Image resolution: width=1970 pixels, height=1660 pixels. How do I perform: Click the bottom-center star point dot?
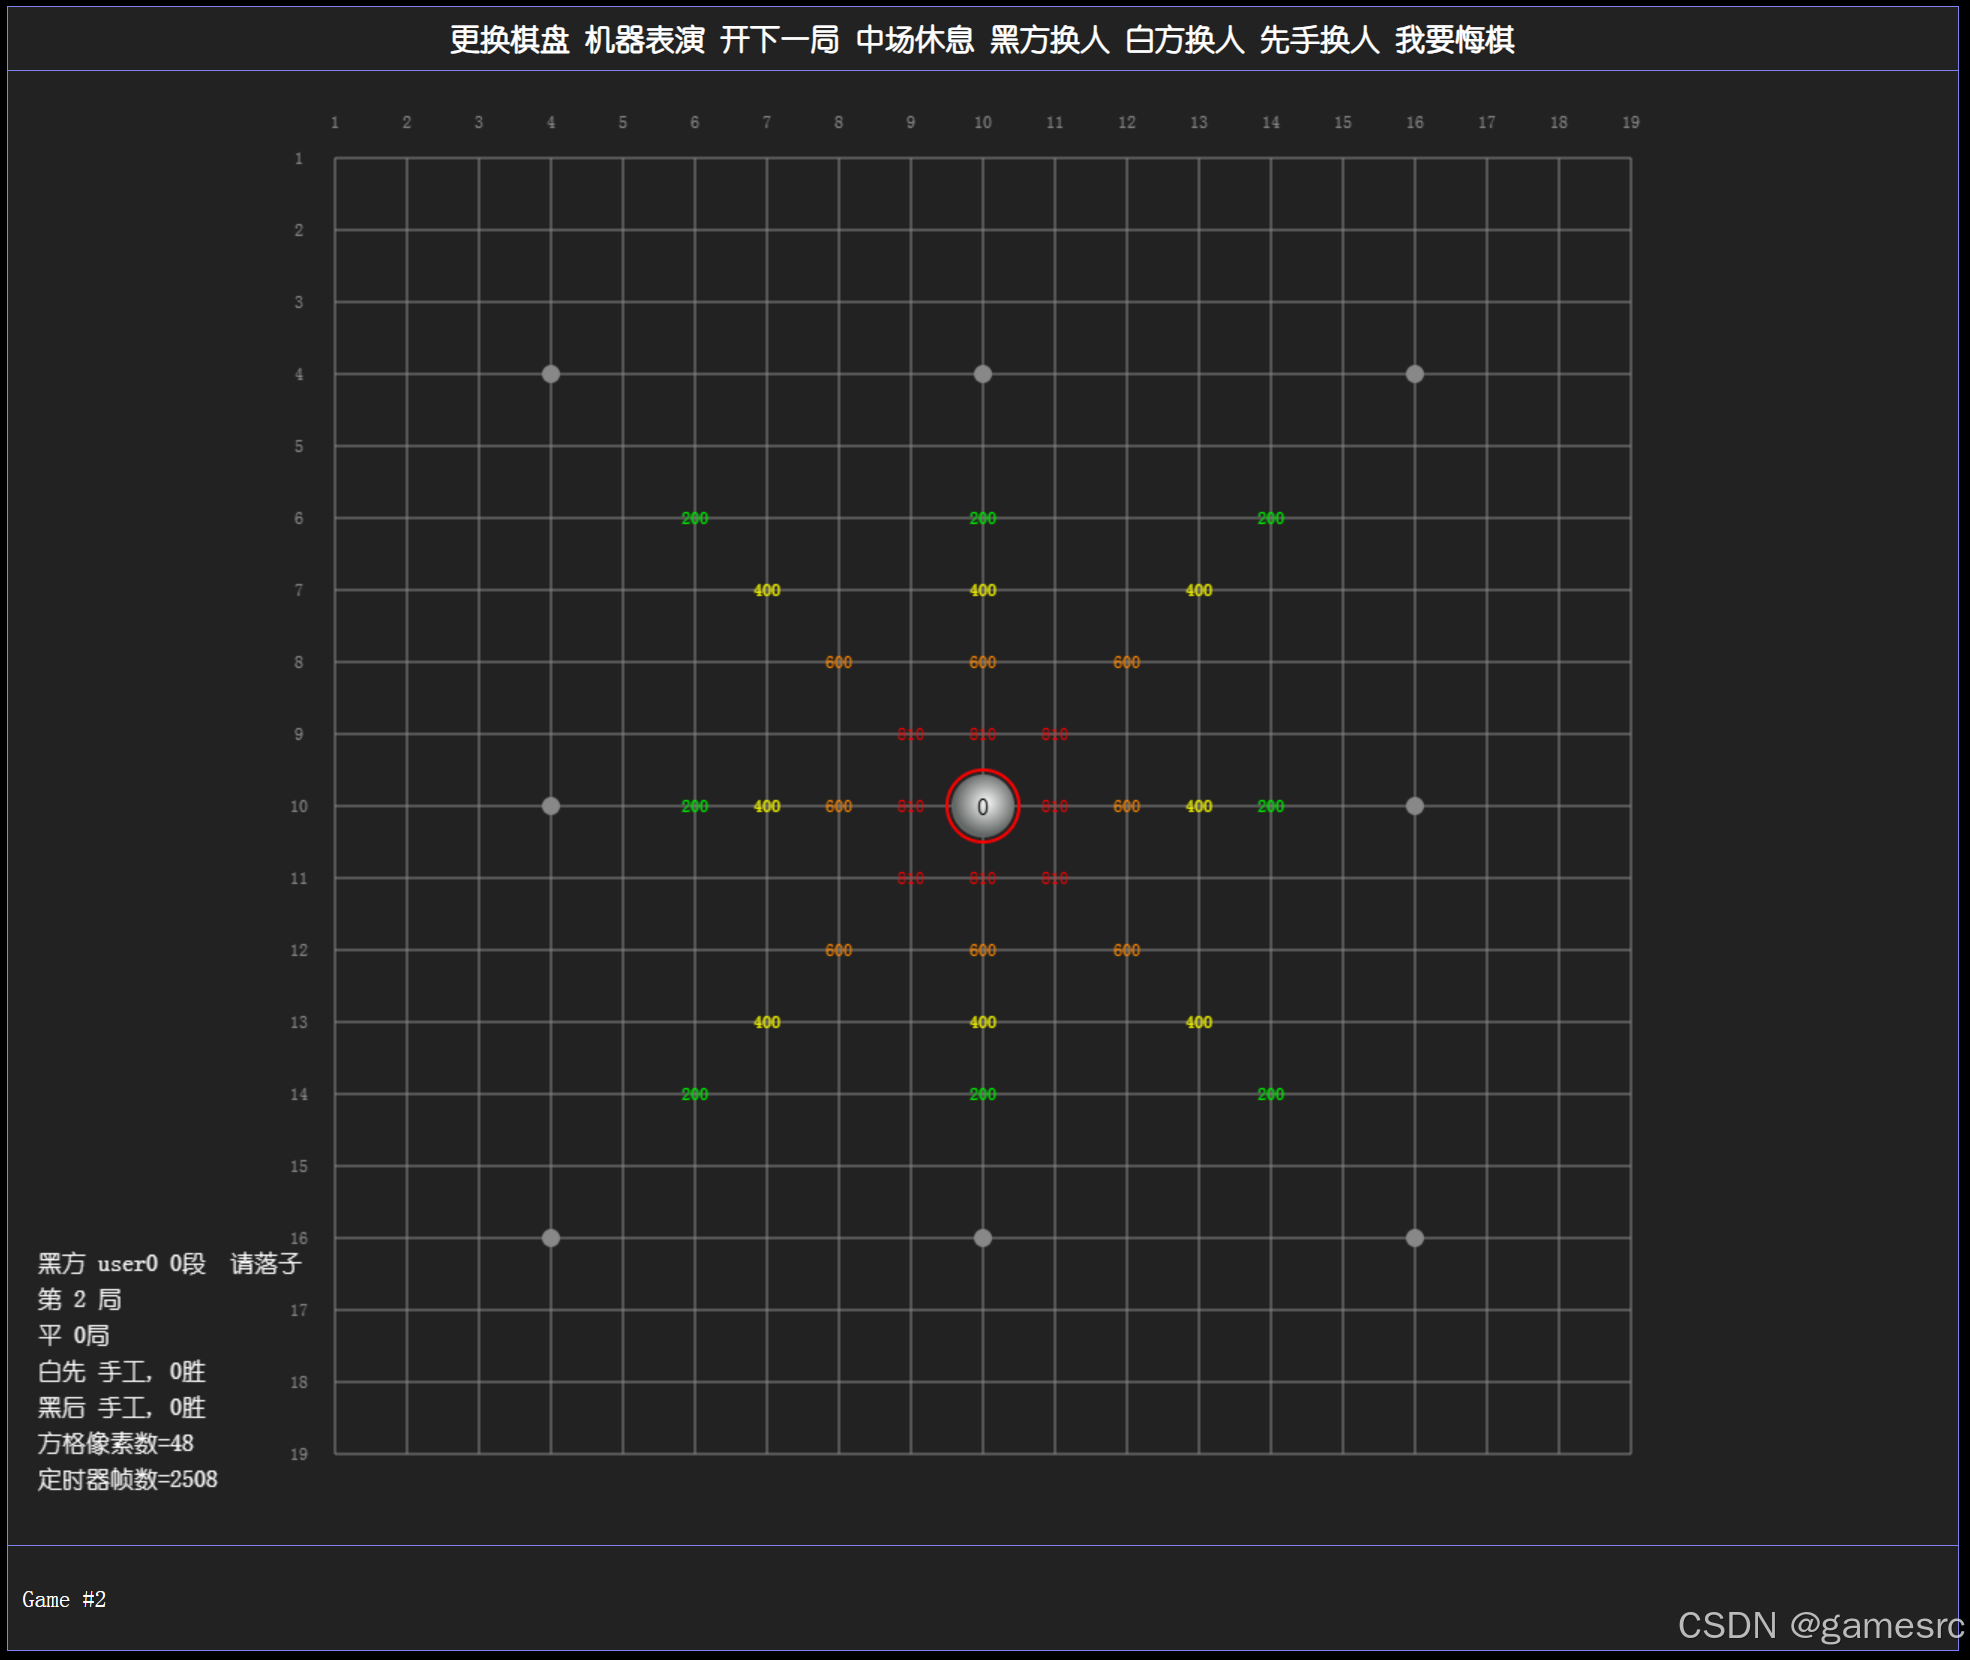click(x=983, y=1238)
